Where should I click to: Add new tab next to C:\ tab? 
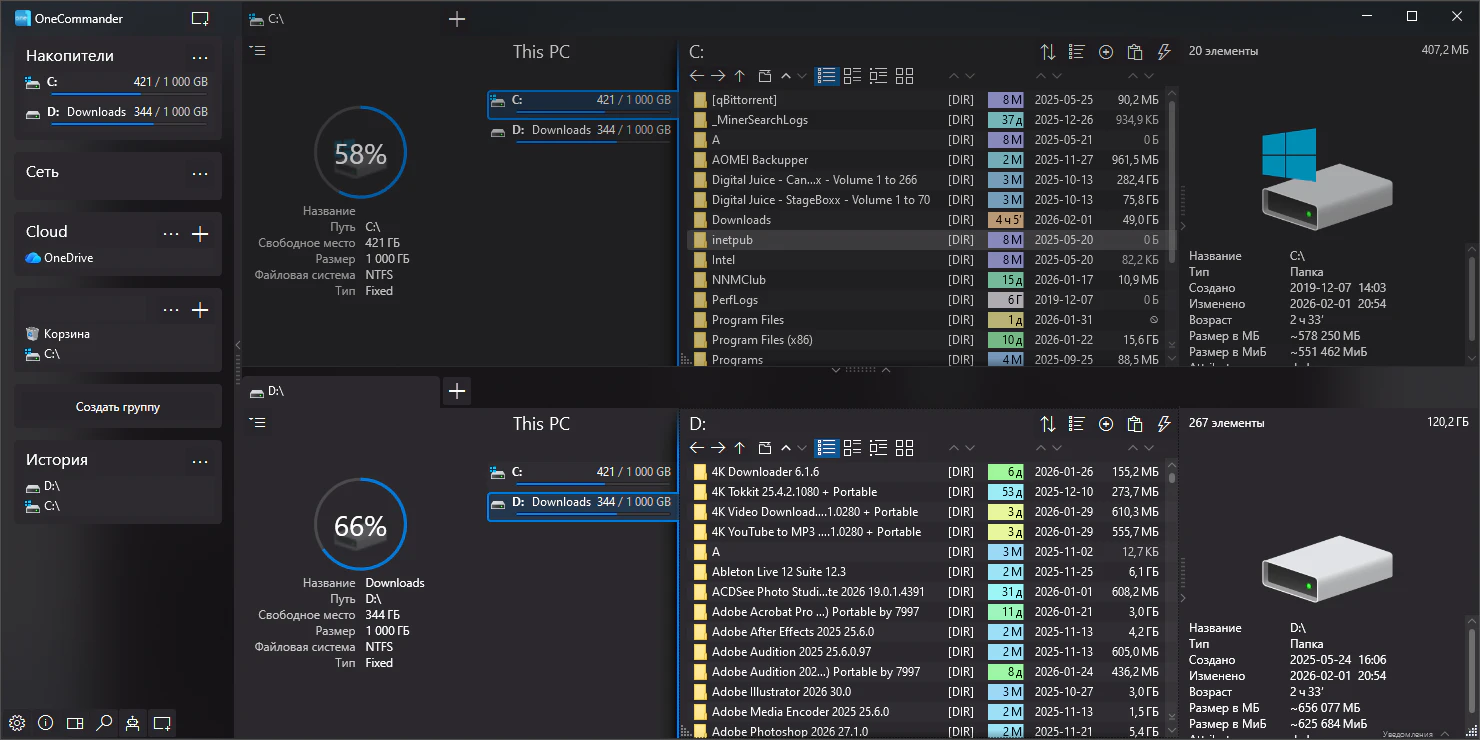click(457, 19)
